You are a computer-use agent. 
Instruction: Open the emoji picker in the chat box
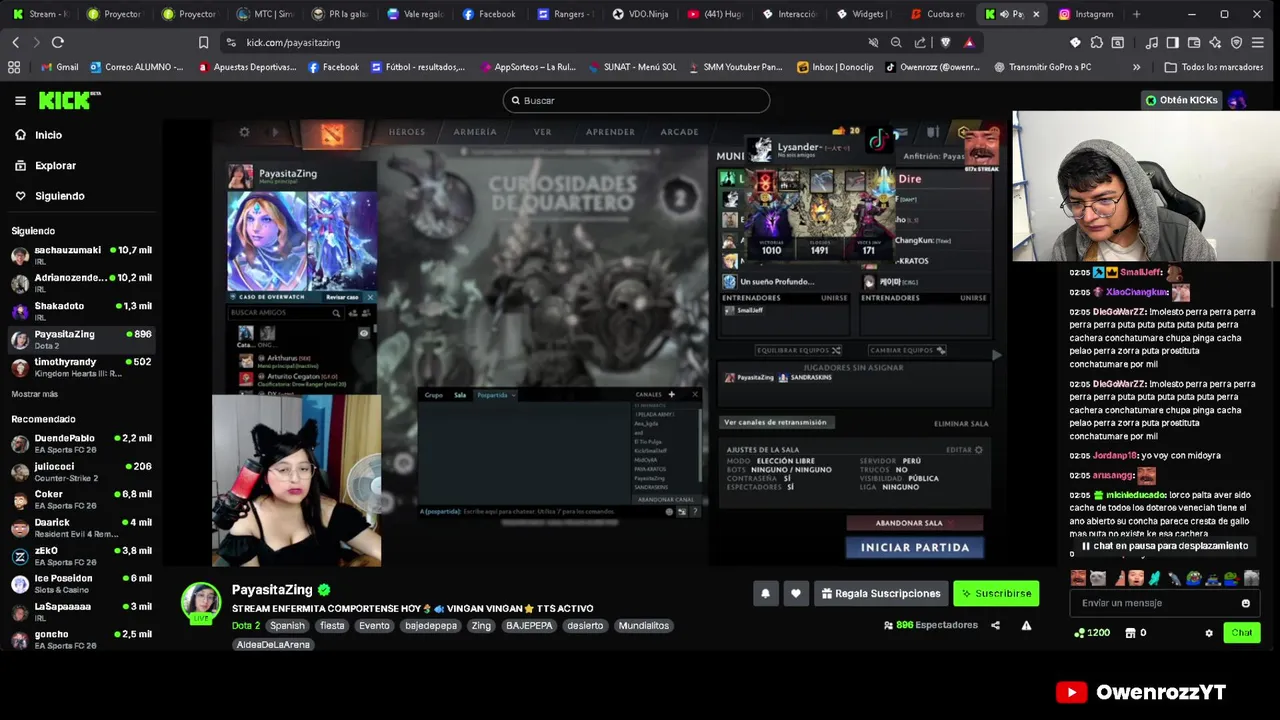[1245, 603]
